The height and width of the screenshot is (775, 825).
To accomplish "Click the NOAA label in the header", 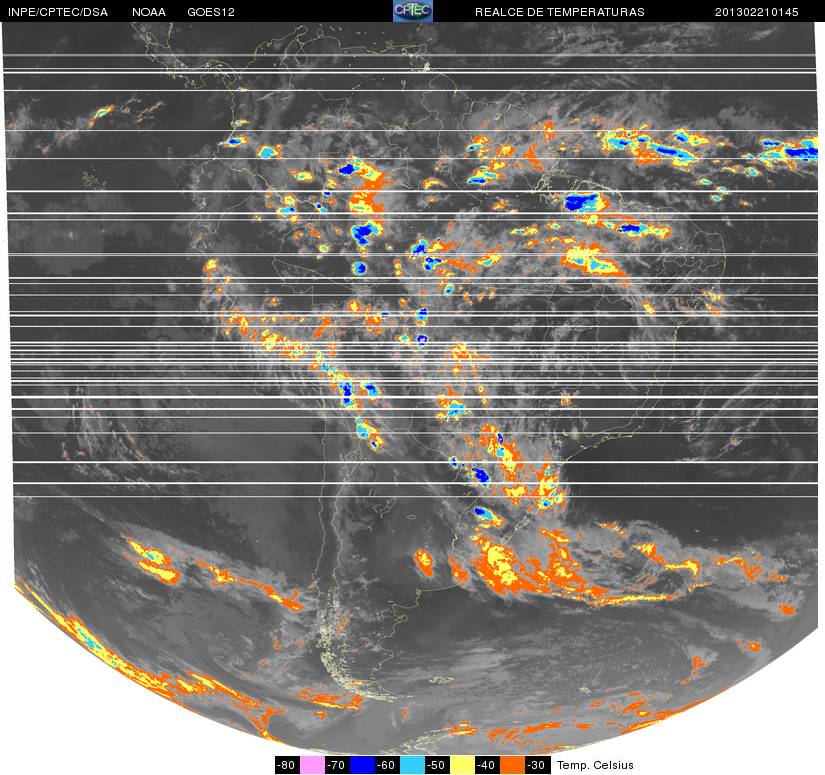I will 149,12.
